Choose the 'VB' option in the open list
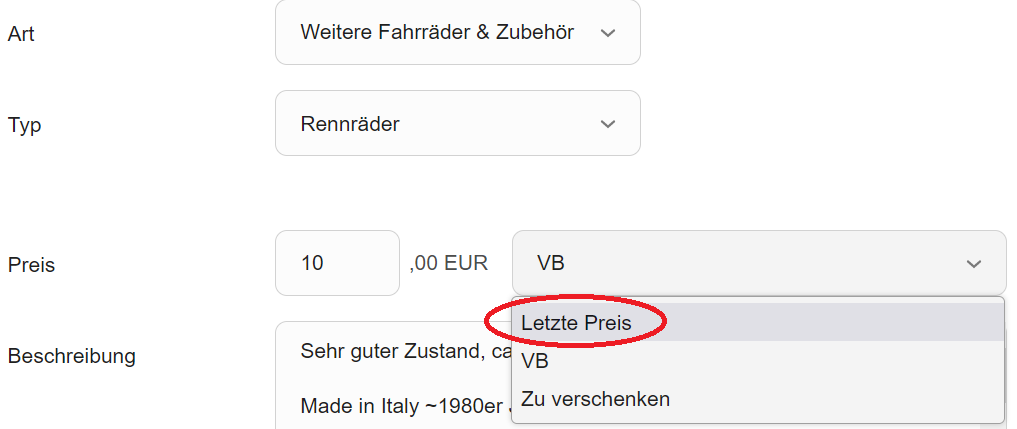Viewport: 1017px width, 429px height. coord(536,361)
